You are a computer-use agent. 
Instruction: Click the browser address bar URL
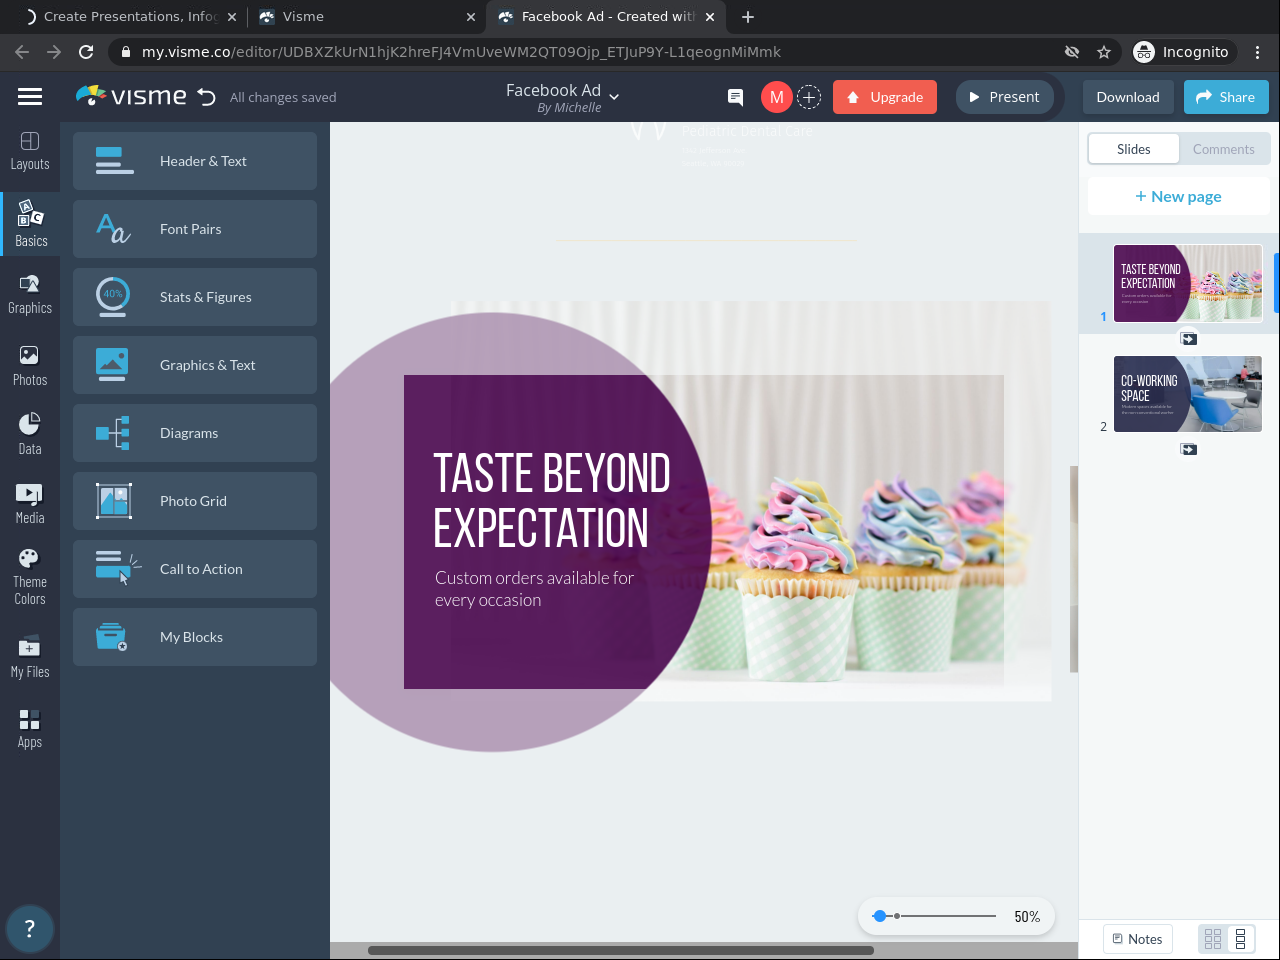pyautogui.click(x=461, y=52)
